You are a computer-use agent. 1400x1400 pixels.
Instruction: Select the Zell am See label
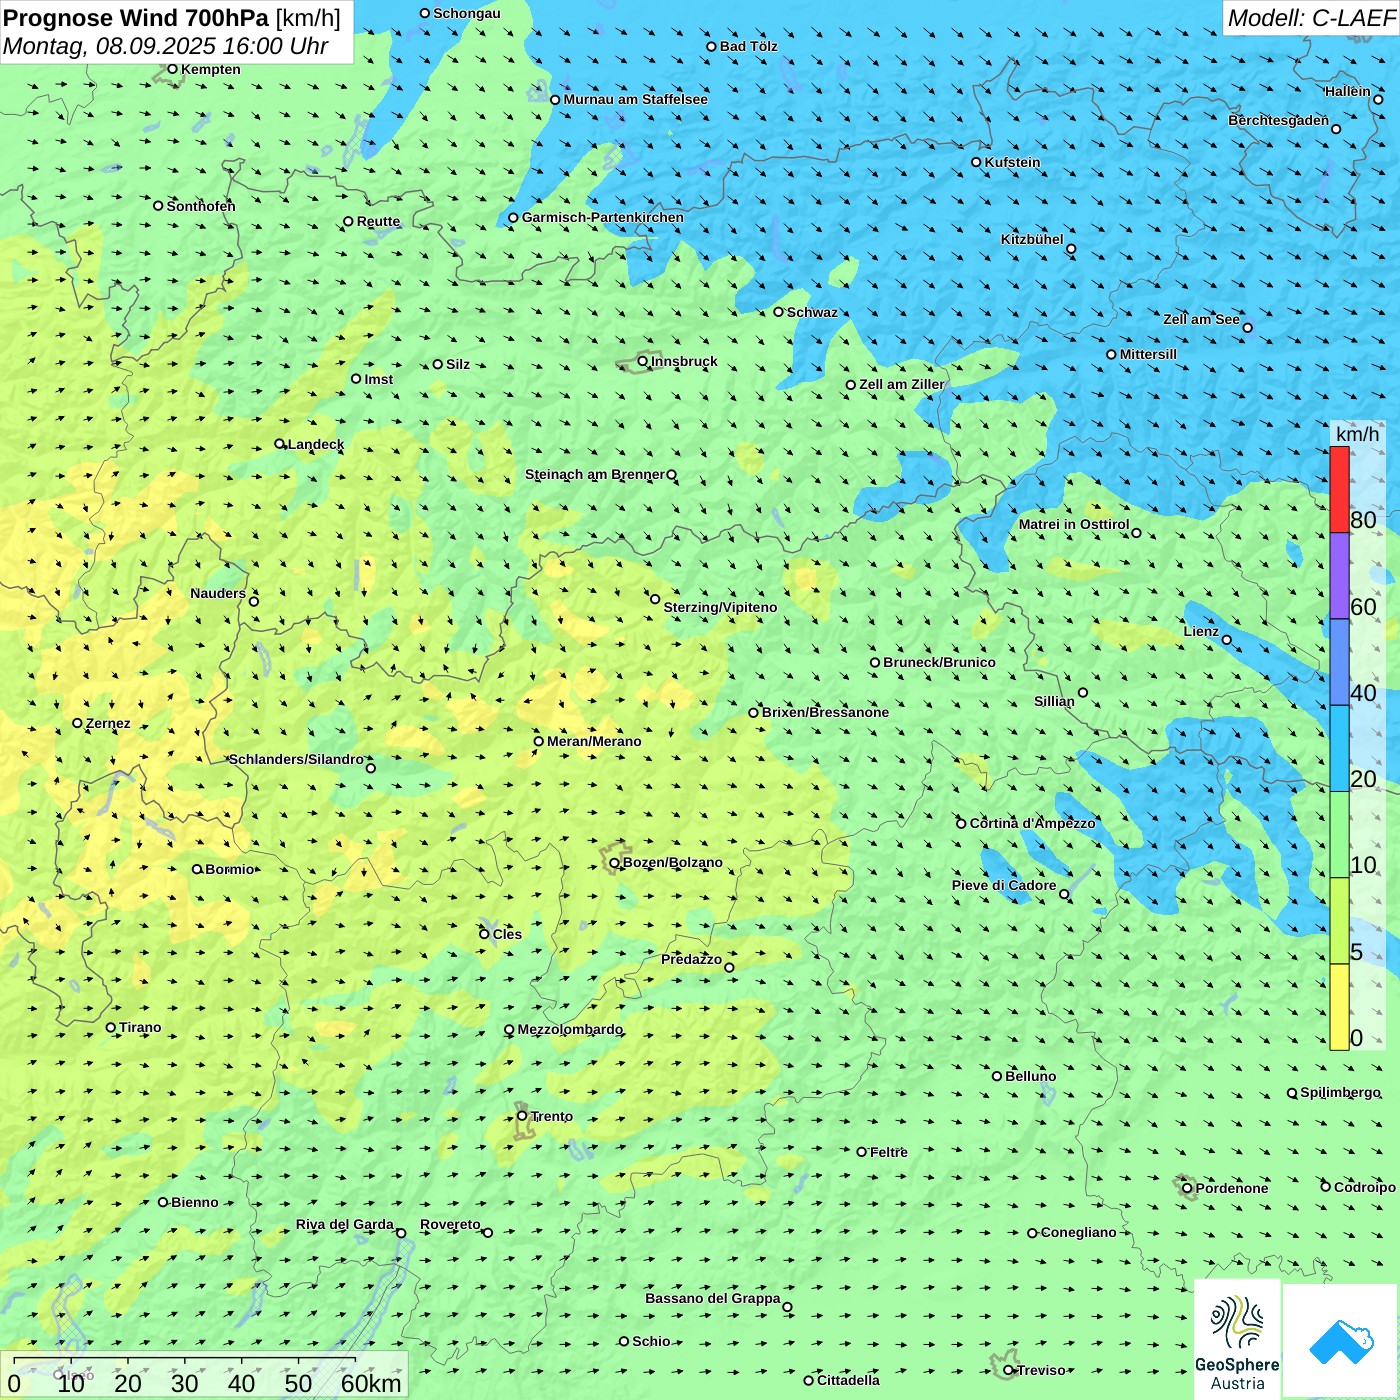pos(1201,319)
